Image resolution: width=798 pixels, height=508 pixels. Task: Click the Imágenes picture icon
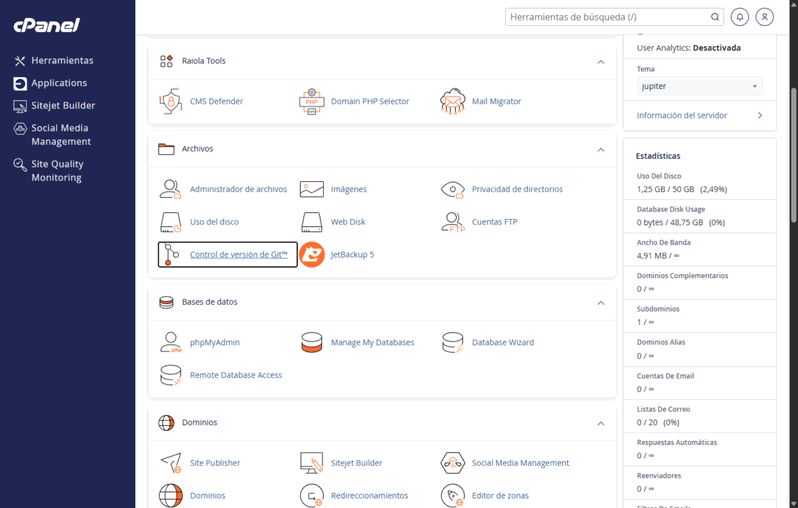311,189
